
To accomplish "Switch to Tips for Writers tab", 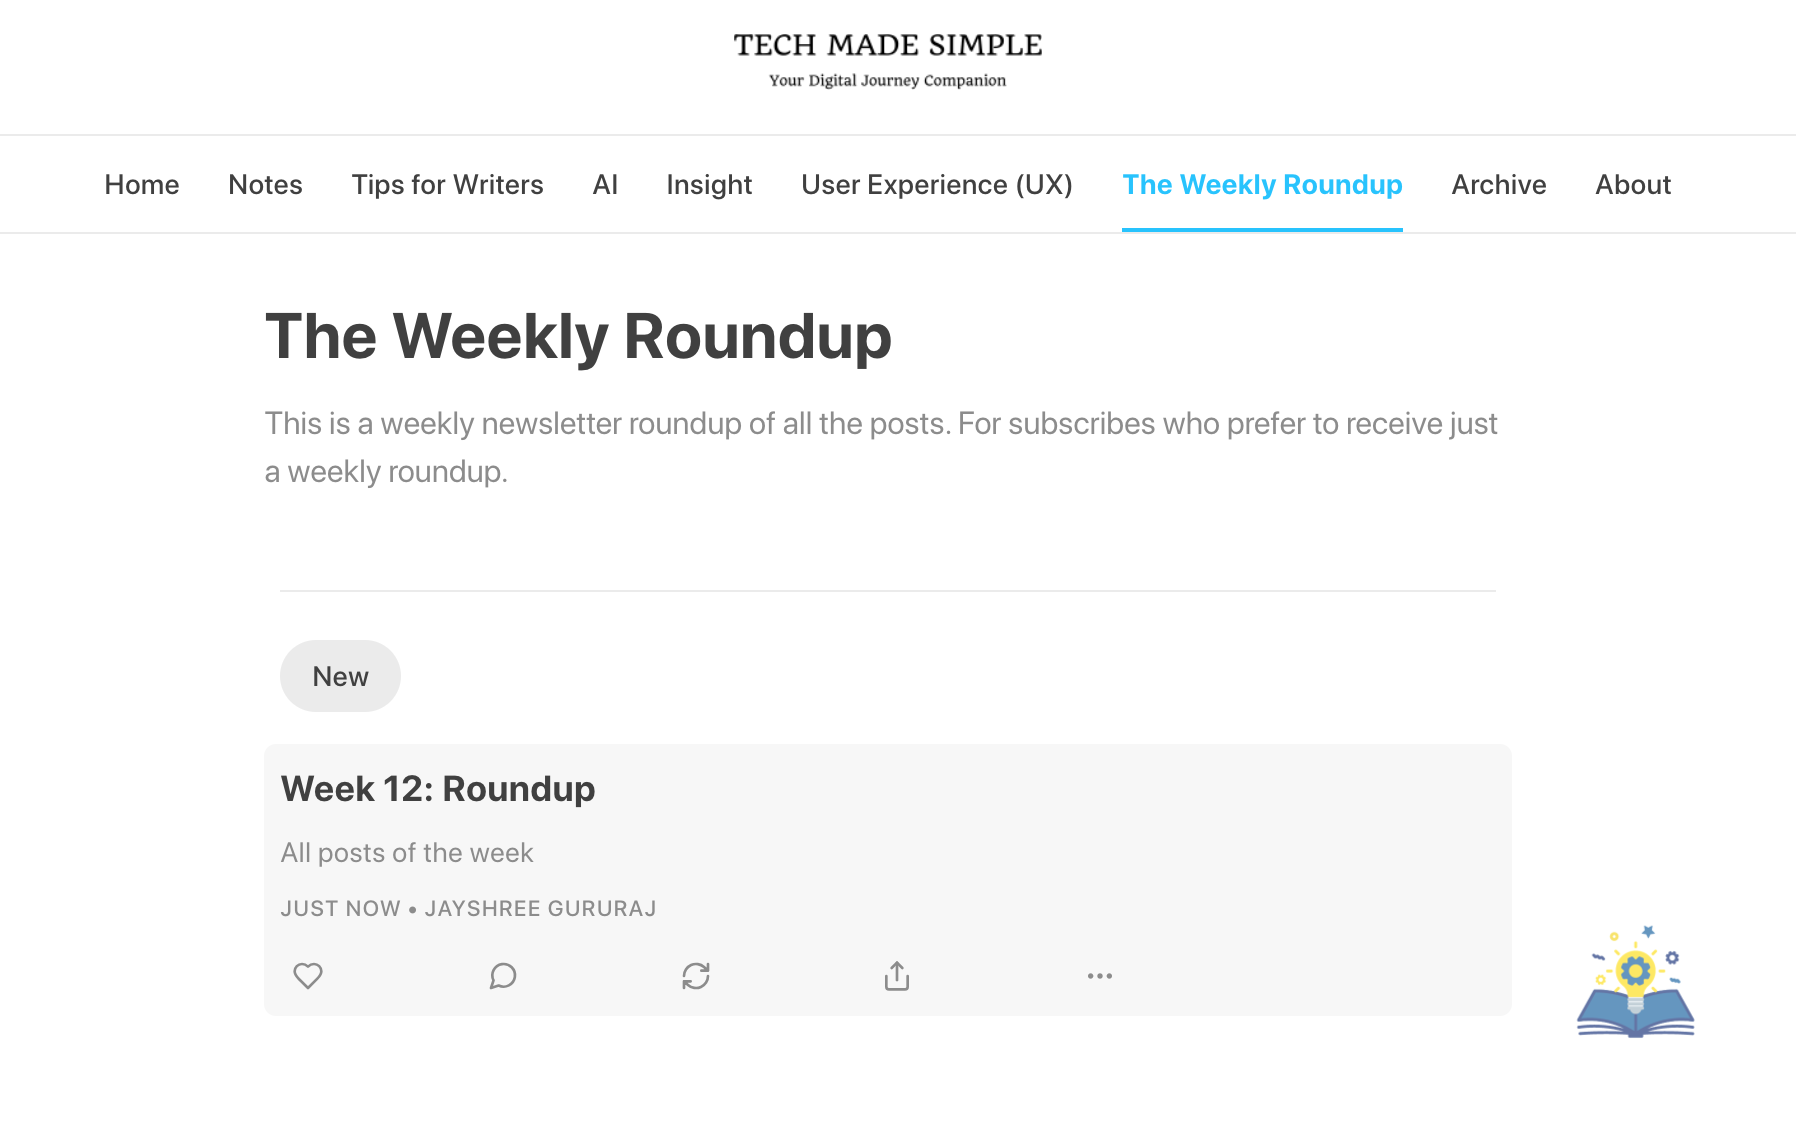I will pyautogui.click(x=447, y=185).
